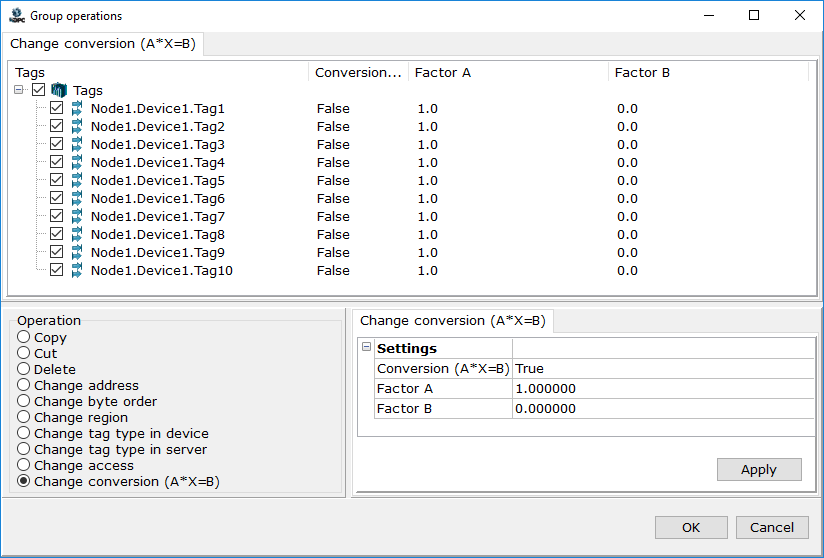This screenshot has height=558, width=824.
Task: Select the Node1.Device1.Tag5 row label
Action: click(x=158, y=181)
